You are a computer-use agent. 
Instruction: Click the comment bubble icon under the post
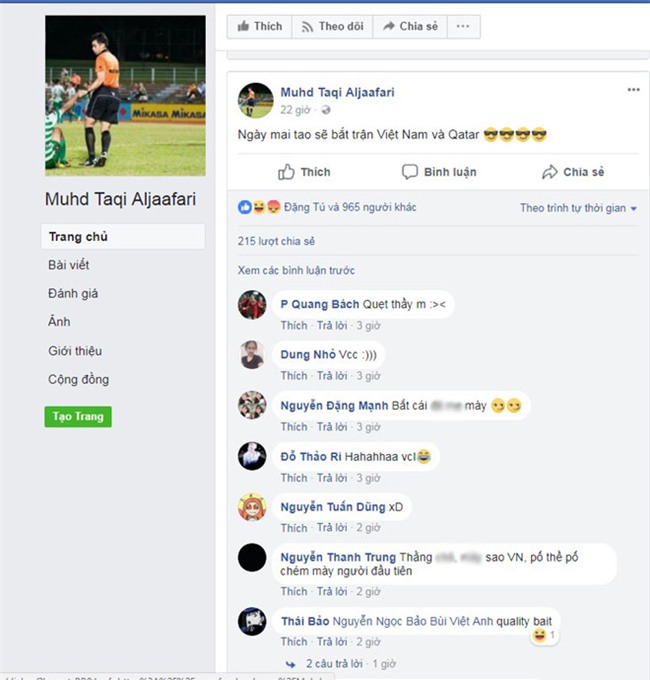(410, 172)
